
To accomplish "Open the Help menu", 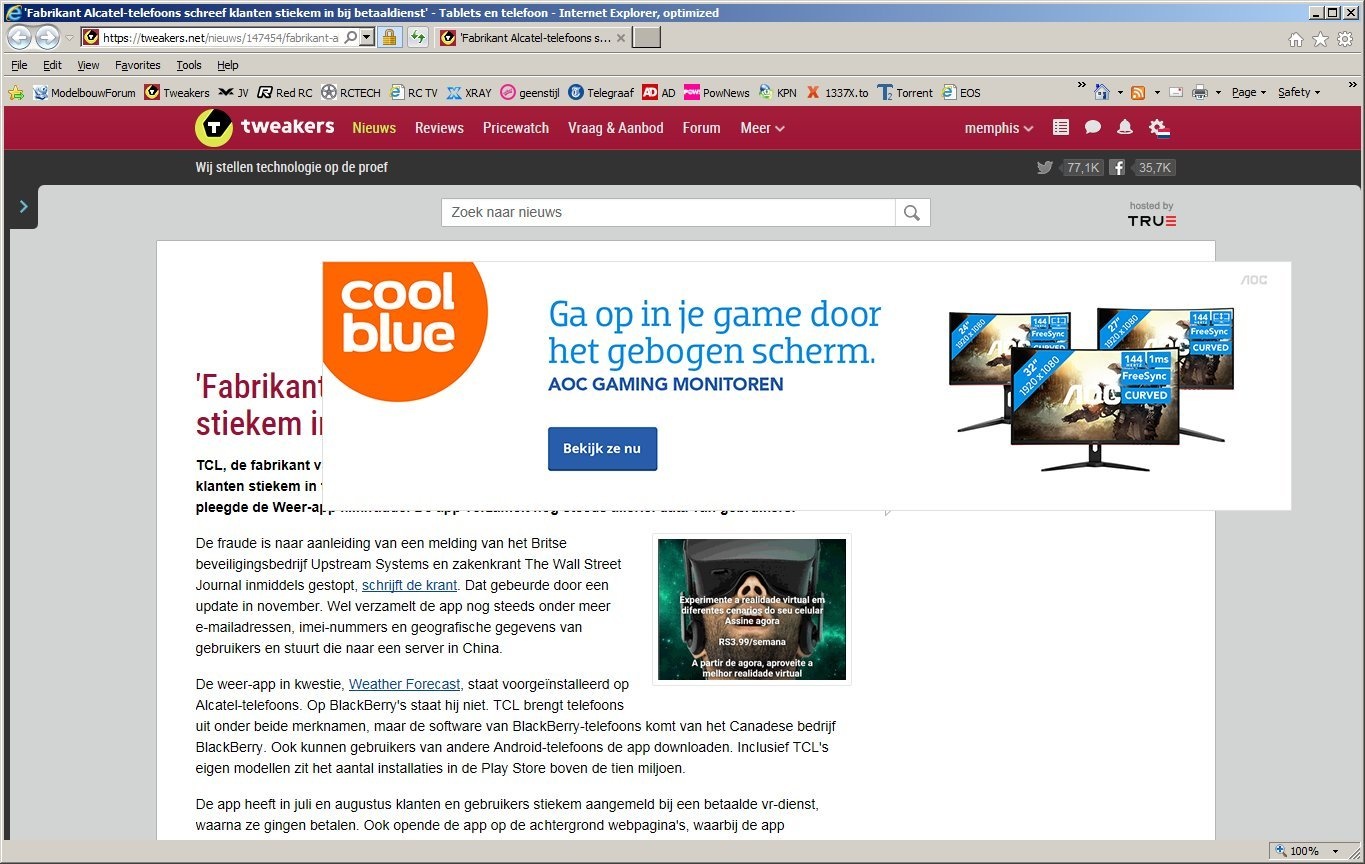I will coord(228,65).
